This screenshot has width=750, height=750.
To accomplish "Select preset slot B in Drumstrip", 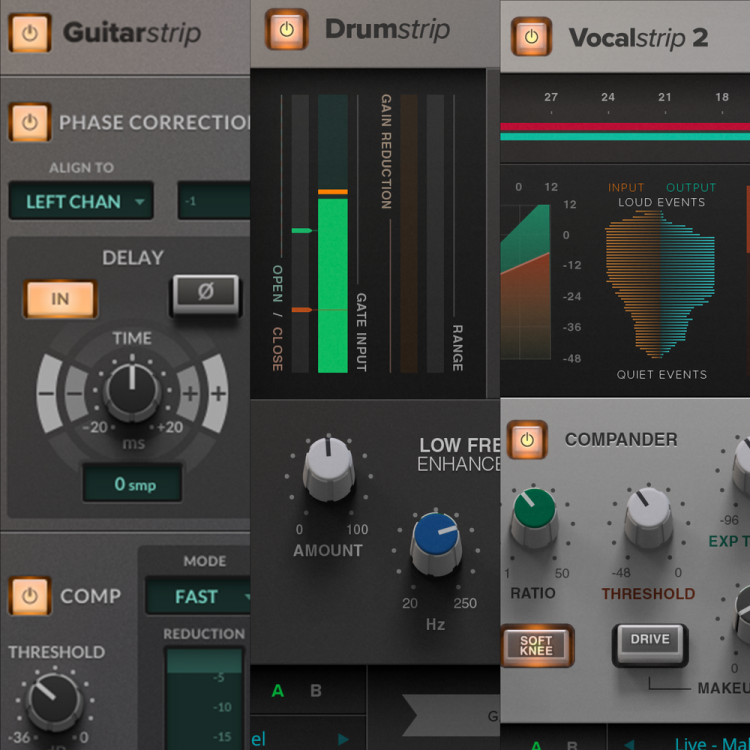I will (316, 691).
